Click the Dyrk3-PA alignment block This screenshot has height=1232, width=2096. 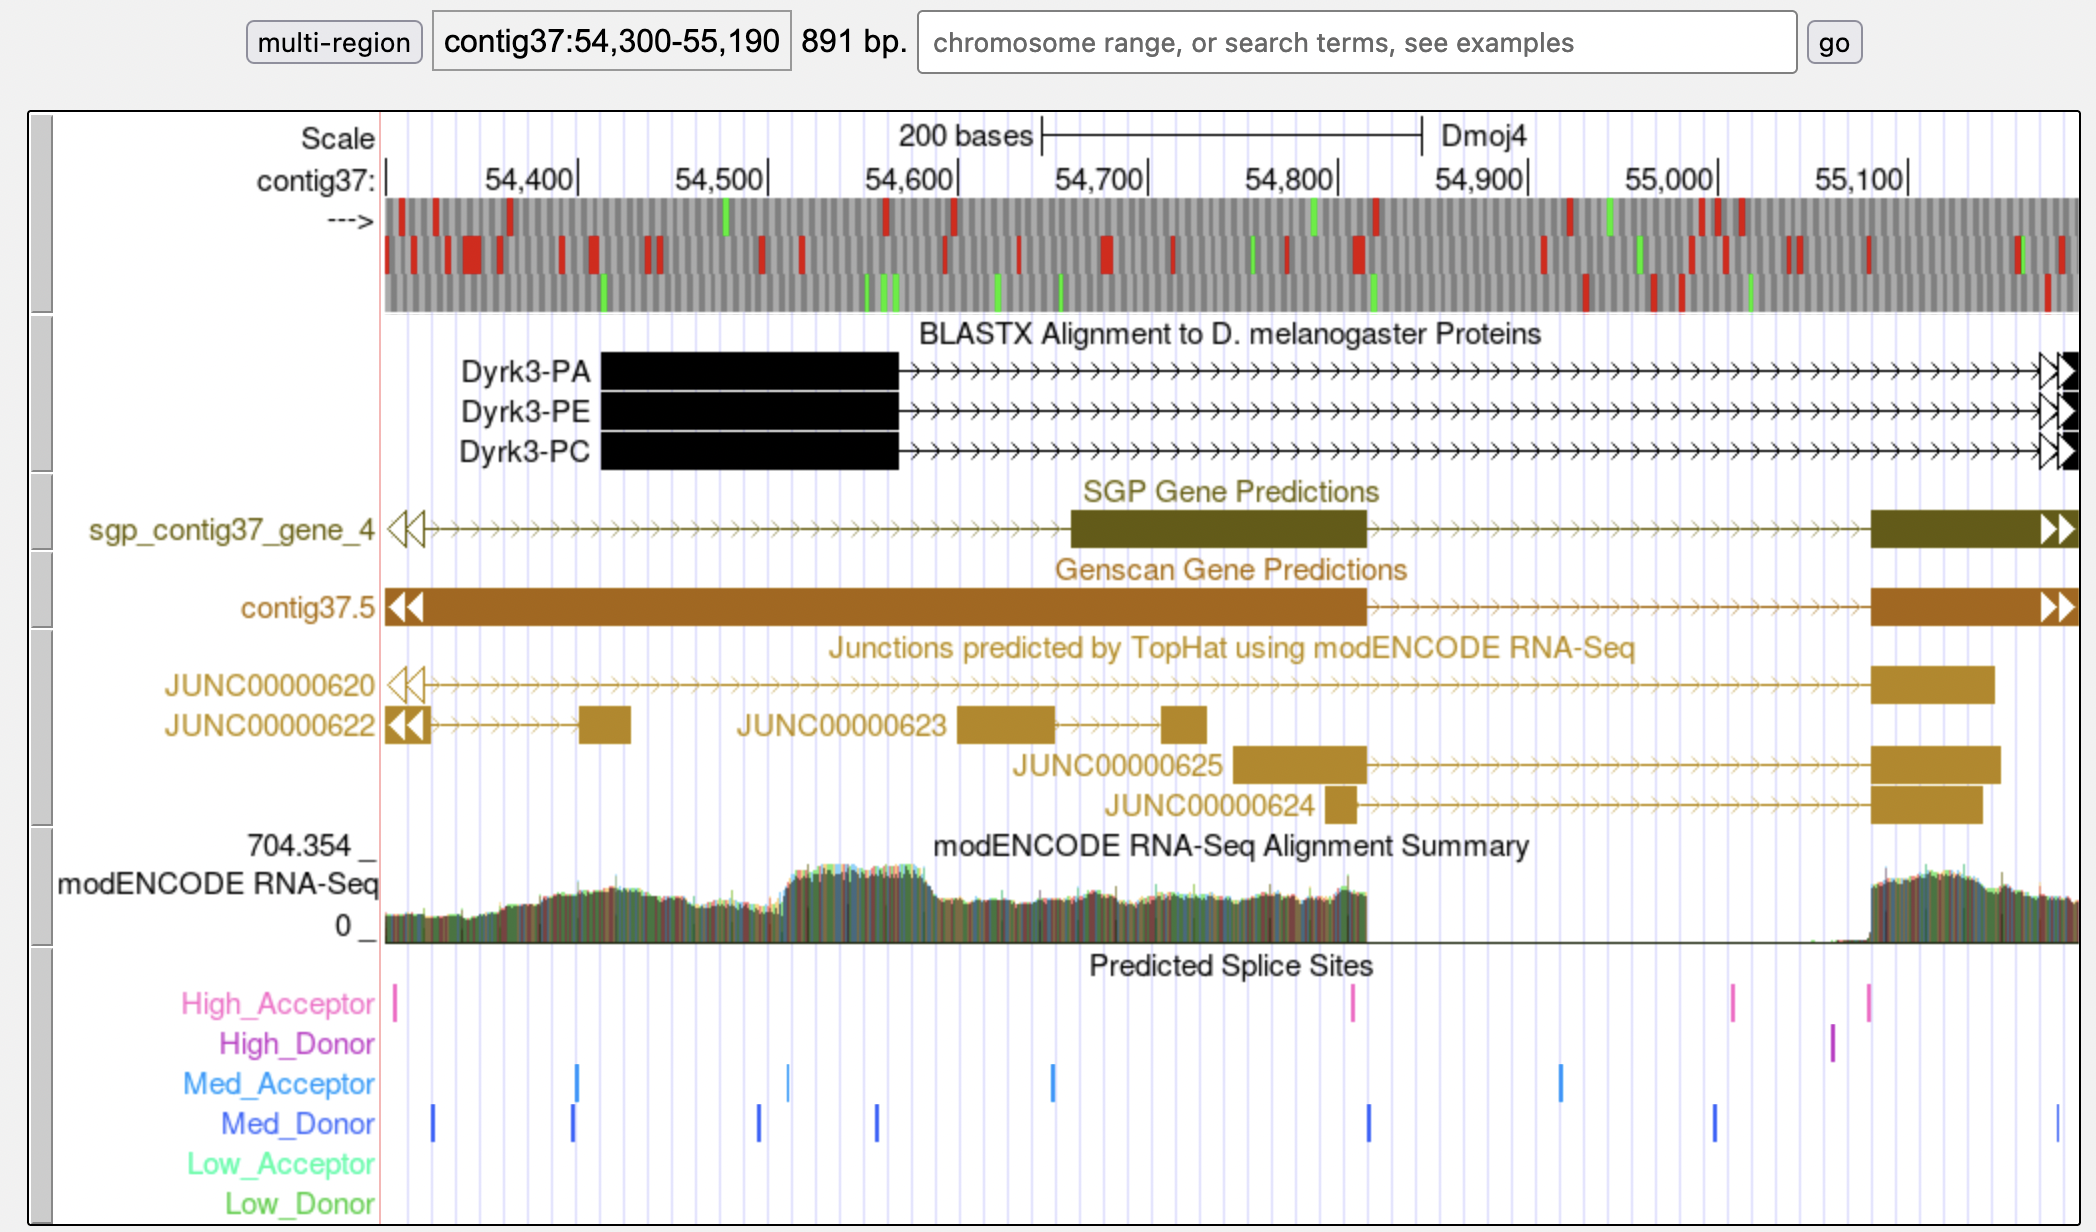pos(750,371)
